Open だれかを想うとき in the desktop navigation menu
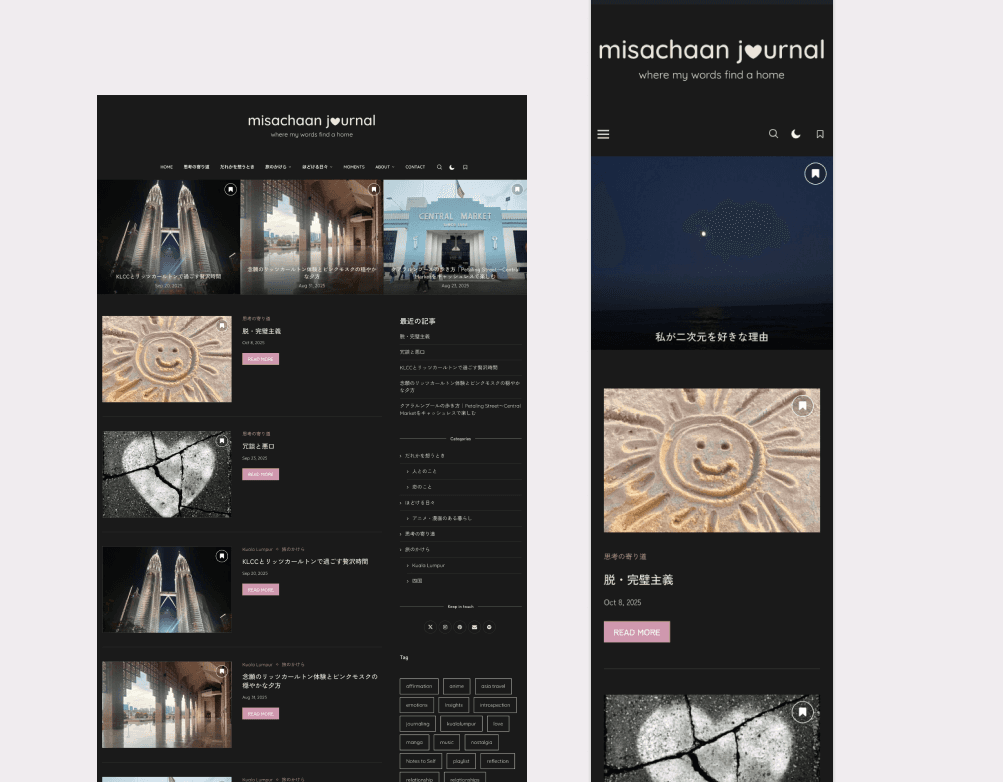 point(237,167)
